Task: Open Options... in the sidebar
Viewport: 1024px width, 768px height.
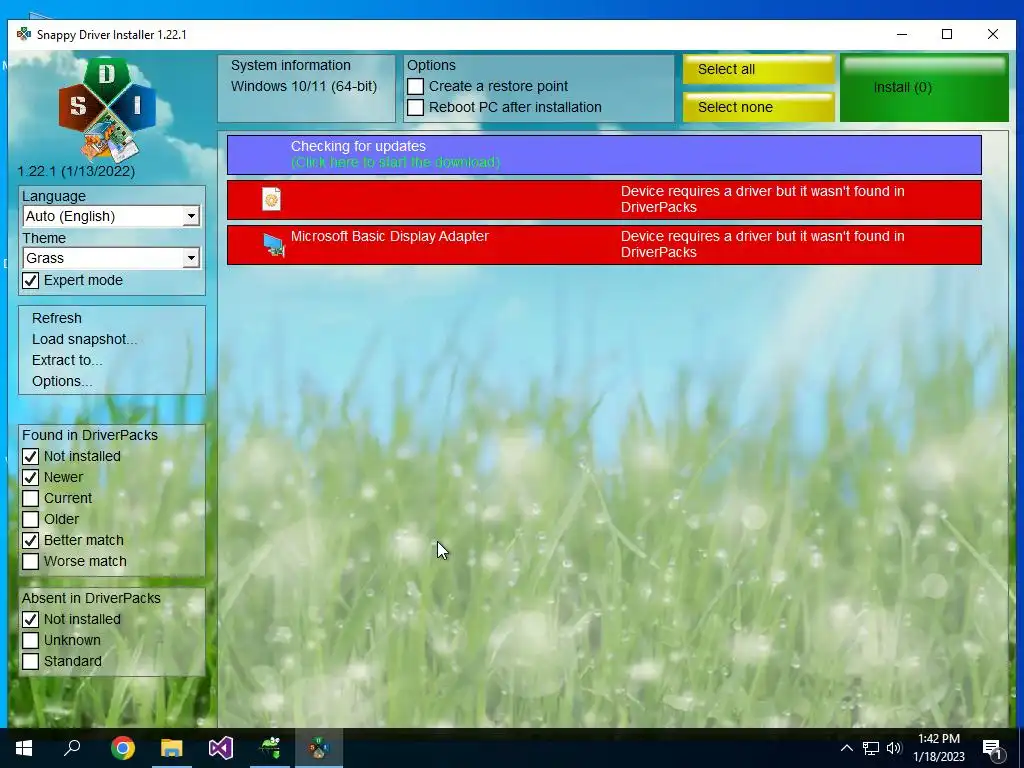Action: 62,381
